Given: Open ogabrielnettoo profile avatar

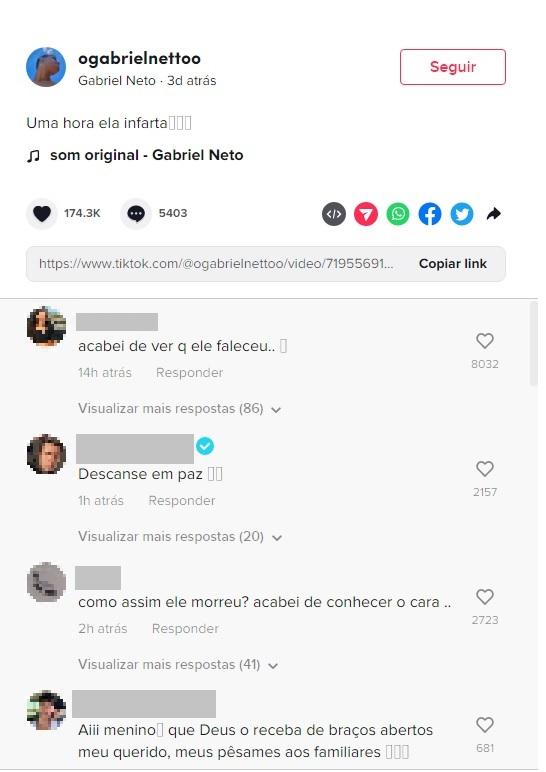Looking at the screenshot, I should 46,67.
